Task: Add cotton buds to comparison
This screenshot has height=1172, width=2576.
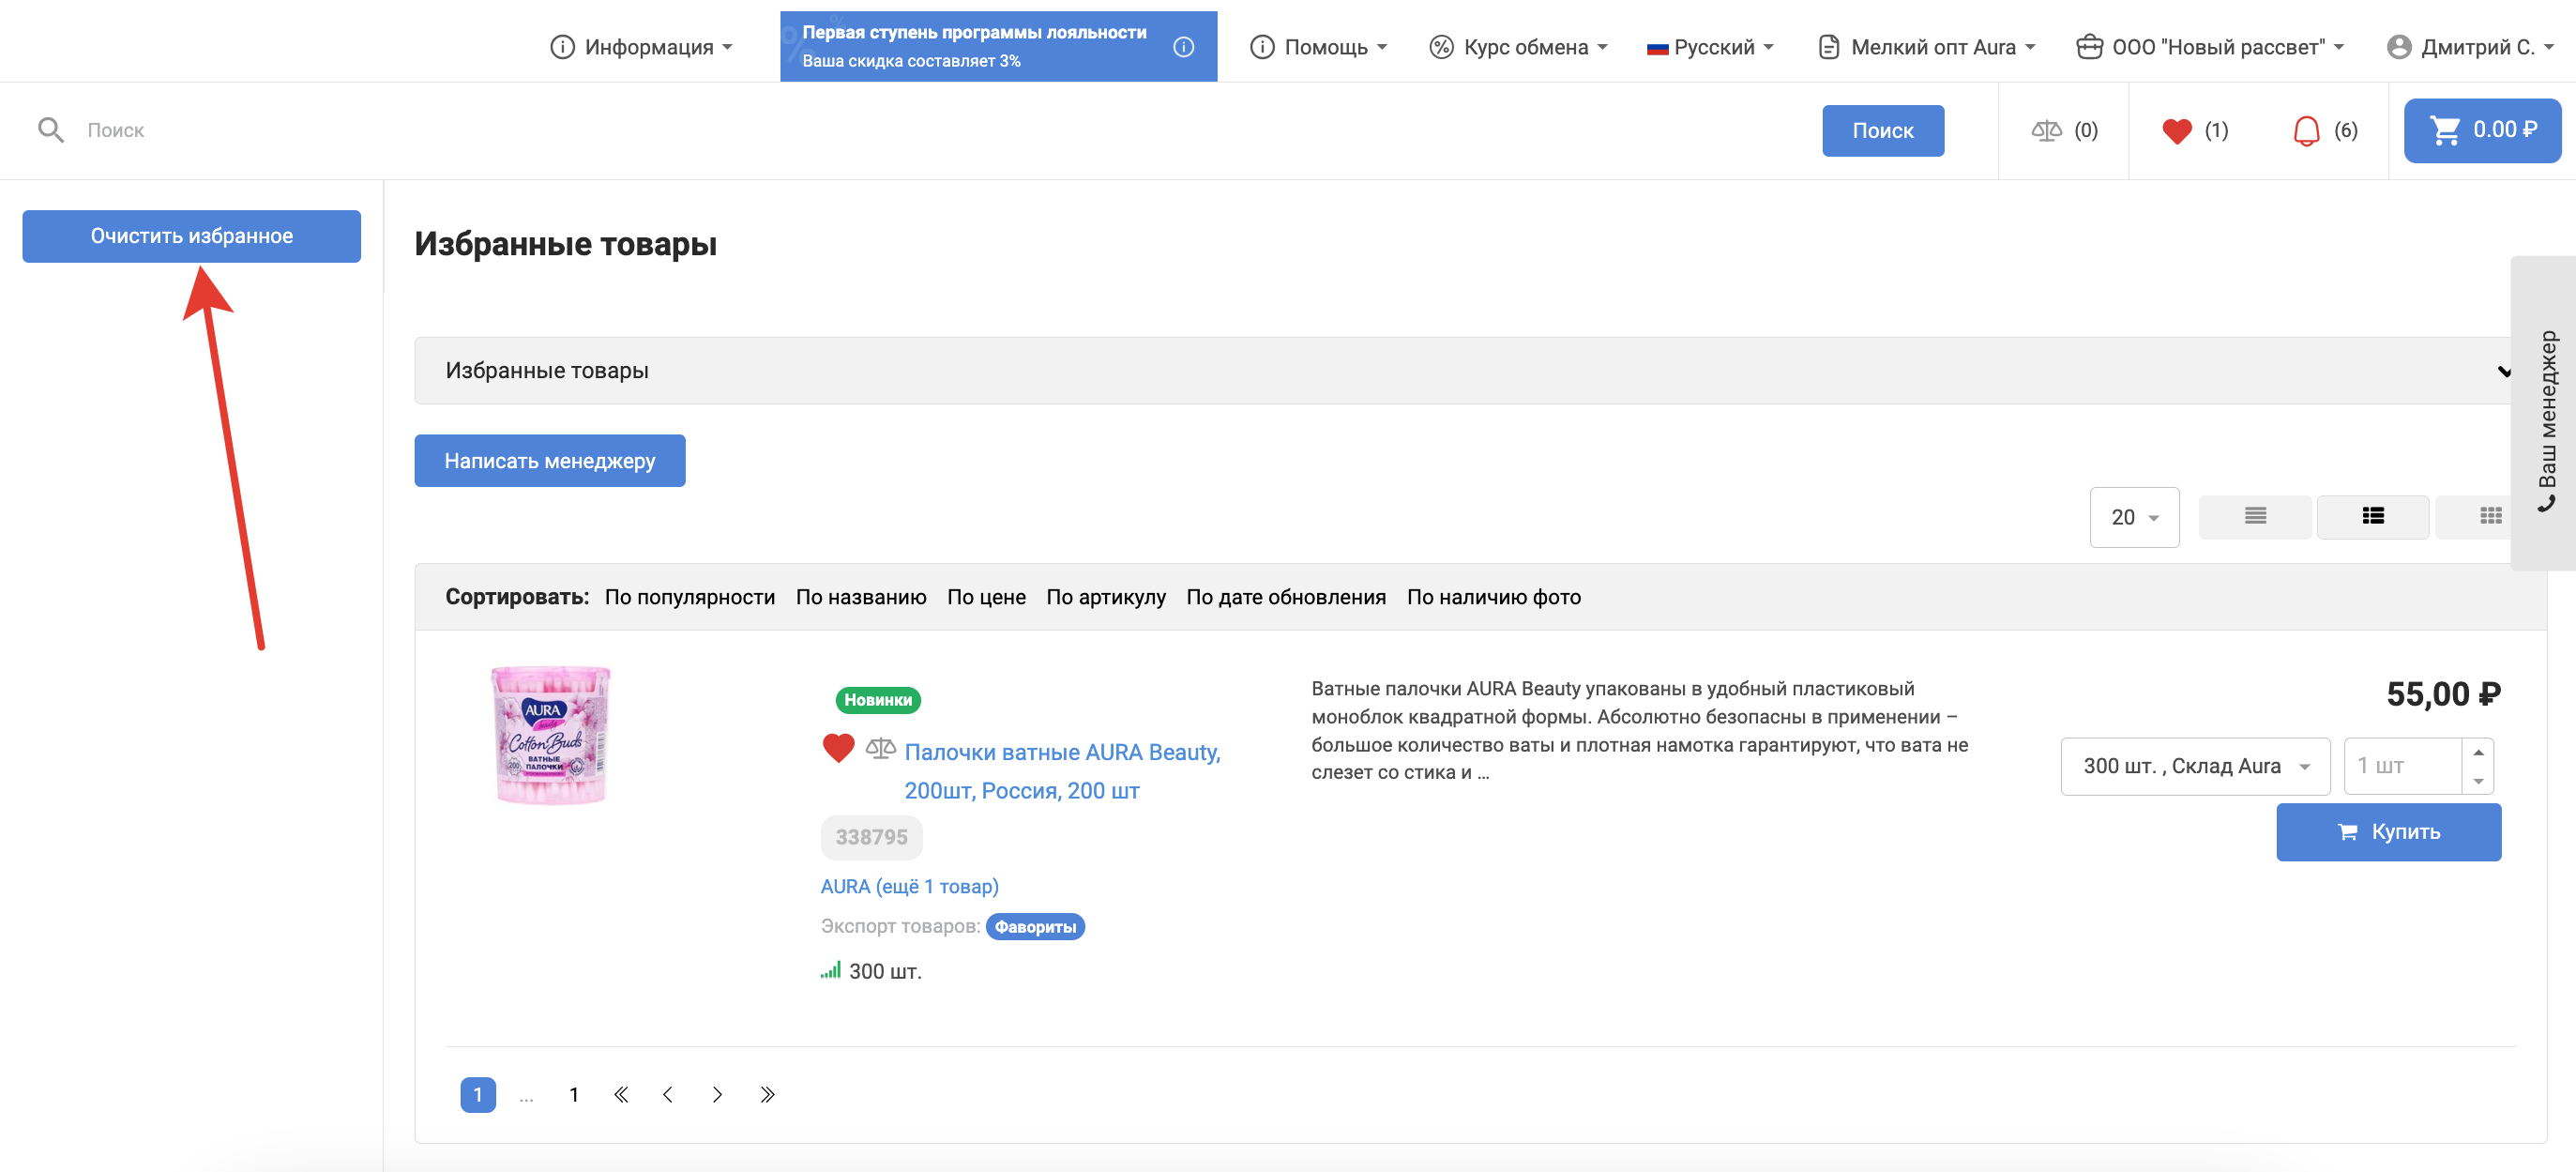Action: point(880,748)
